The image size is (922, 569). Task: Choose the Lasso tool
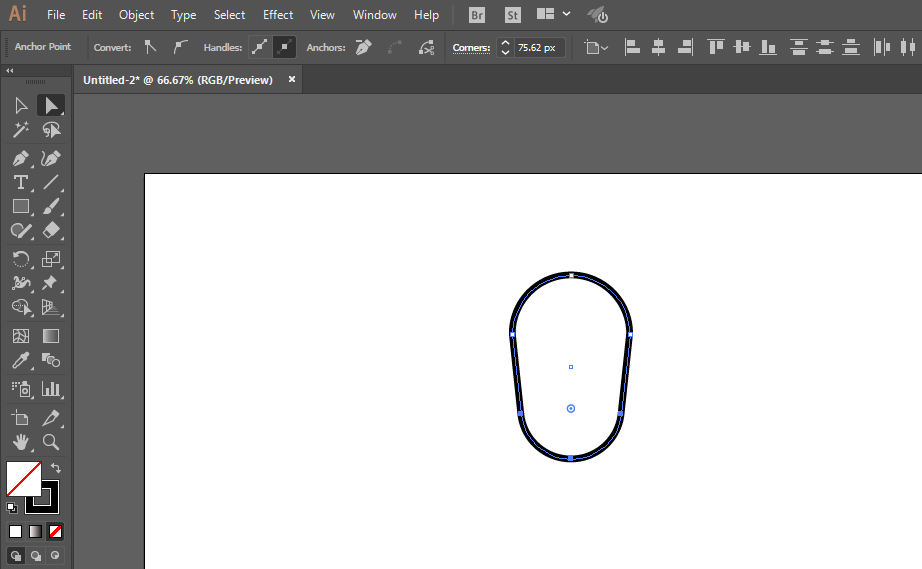coord(51,129)
